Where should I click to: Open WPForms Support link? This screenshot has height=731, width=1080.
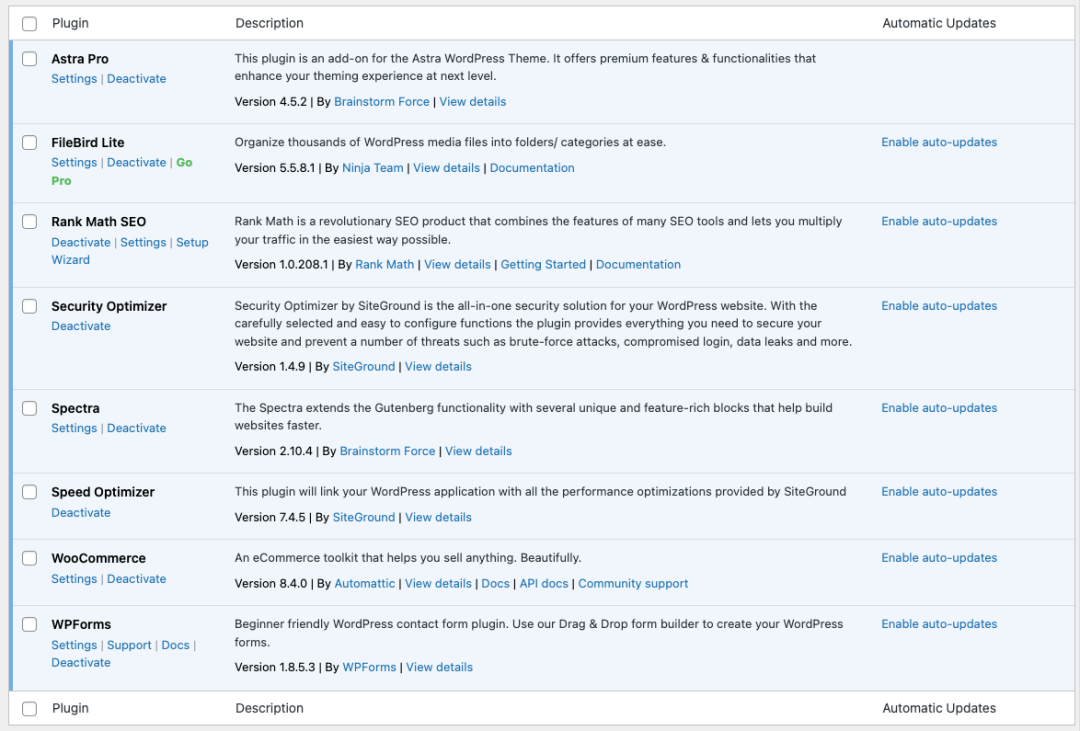(129, 645)
